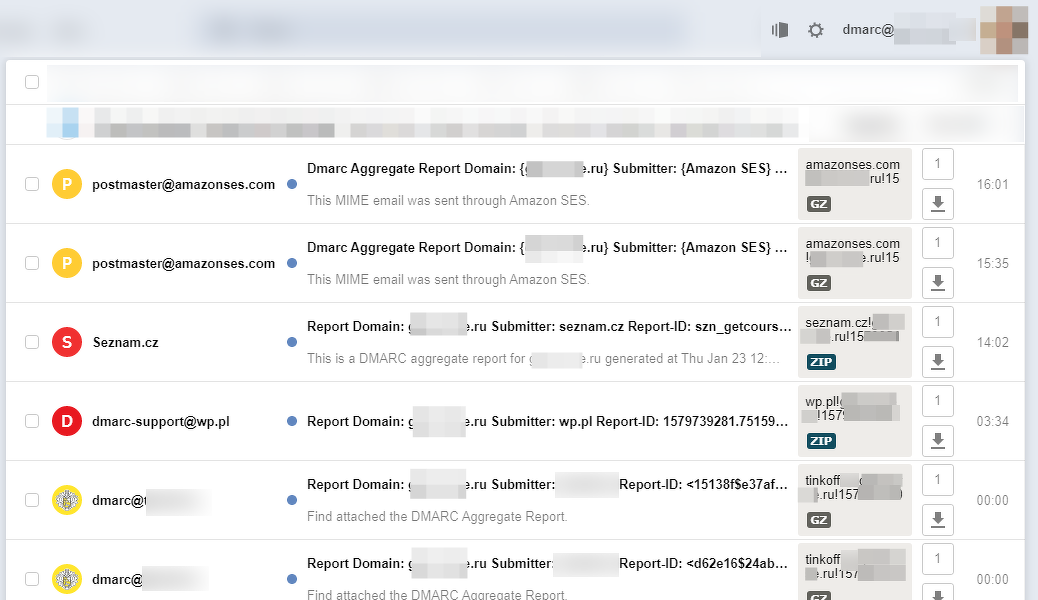Download attachment from the 16:01 Amazon SES email

click(x=937, y=204)
